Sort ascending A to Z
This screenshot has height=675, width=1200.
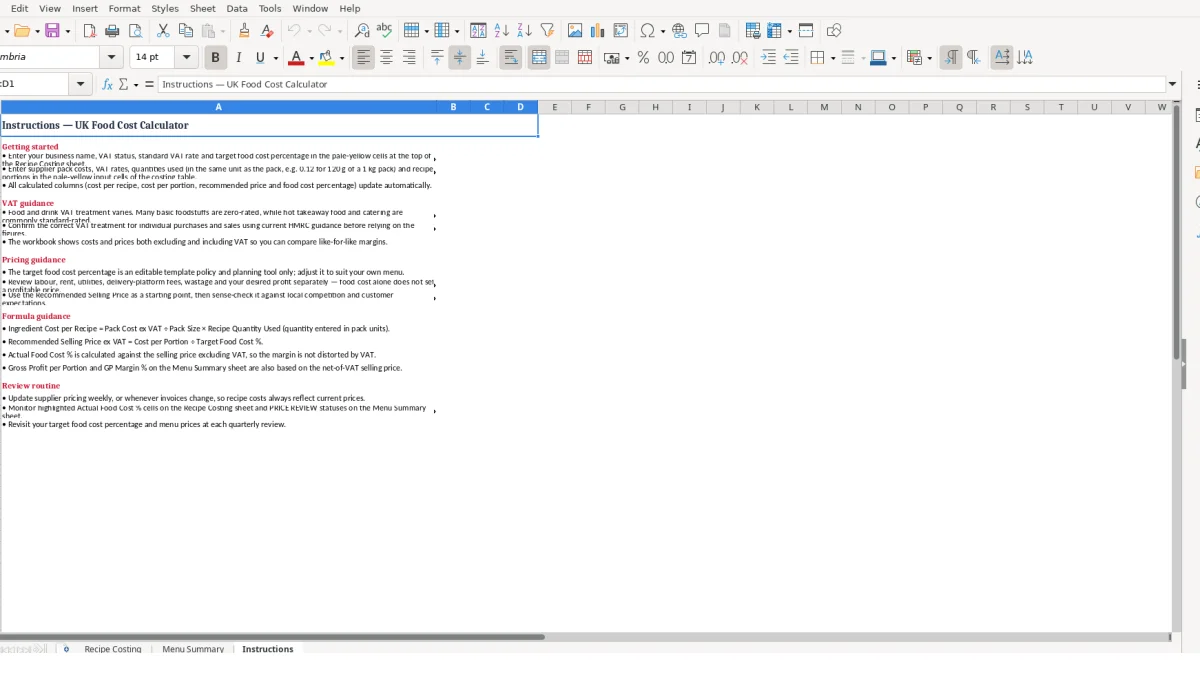(501, 31)
